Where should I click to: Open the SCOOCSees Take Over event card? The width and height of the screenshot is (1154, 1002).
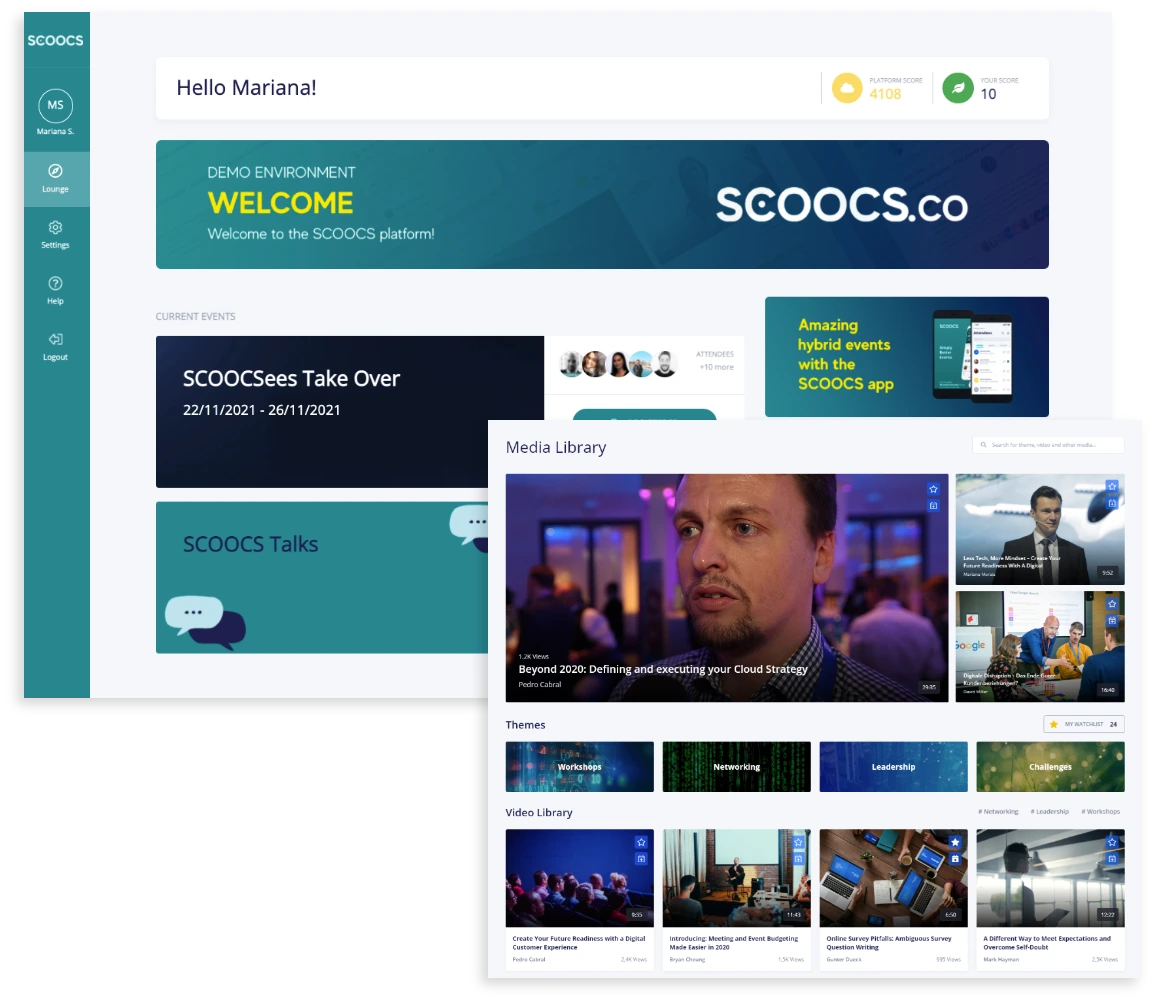350,412
